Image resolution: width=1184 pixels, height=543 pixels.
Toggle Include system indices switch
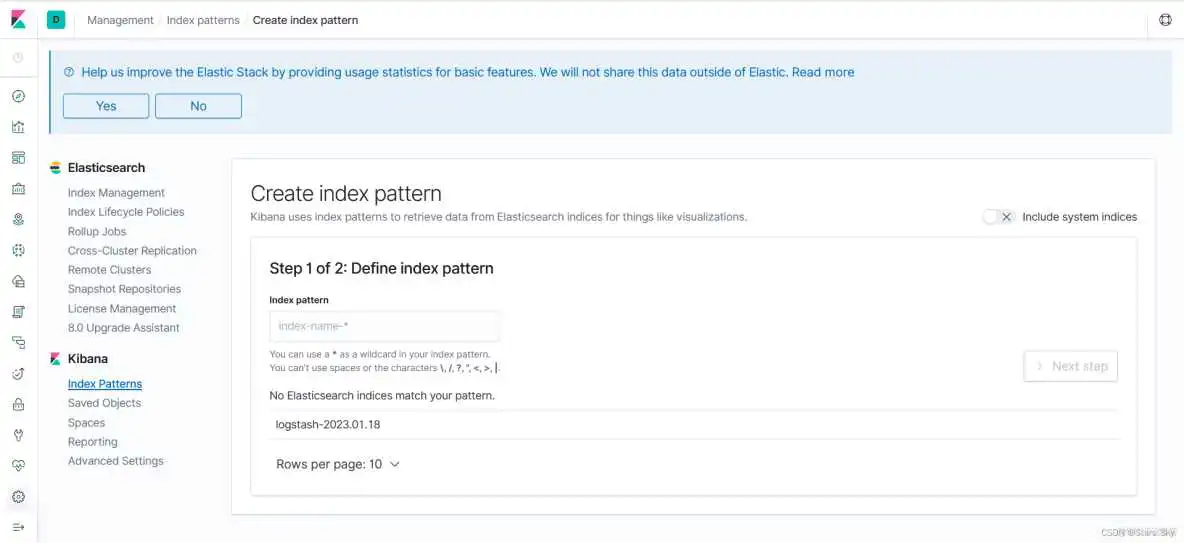point(998,217)
